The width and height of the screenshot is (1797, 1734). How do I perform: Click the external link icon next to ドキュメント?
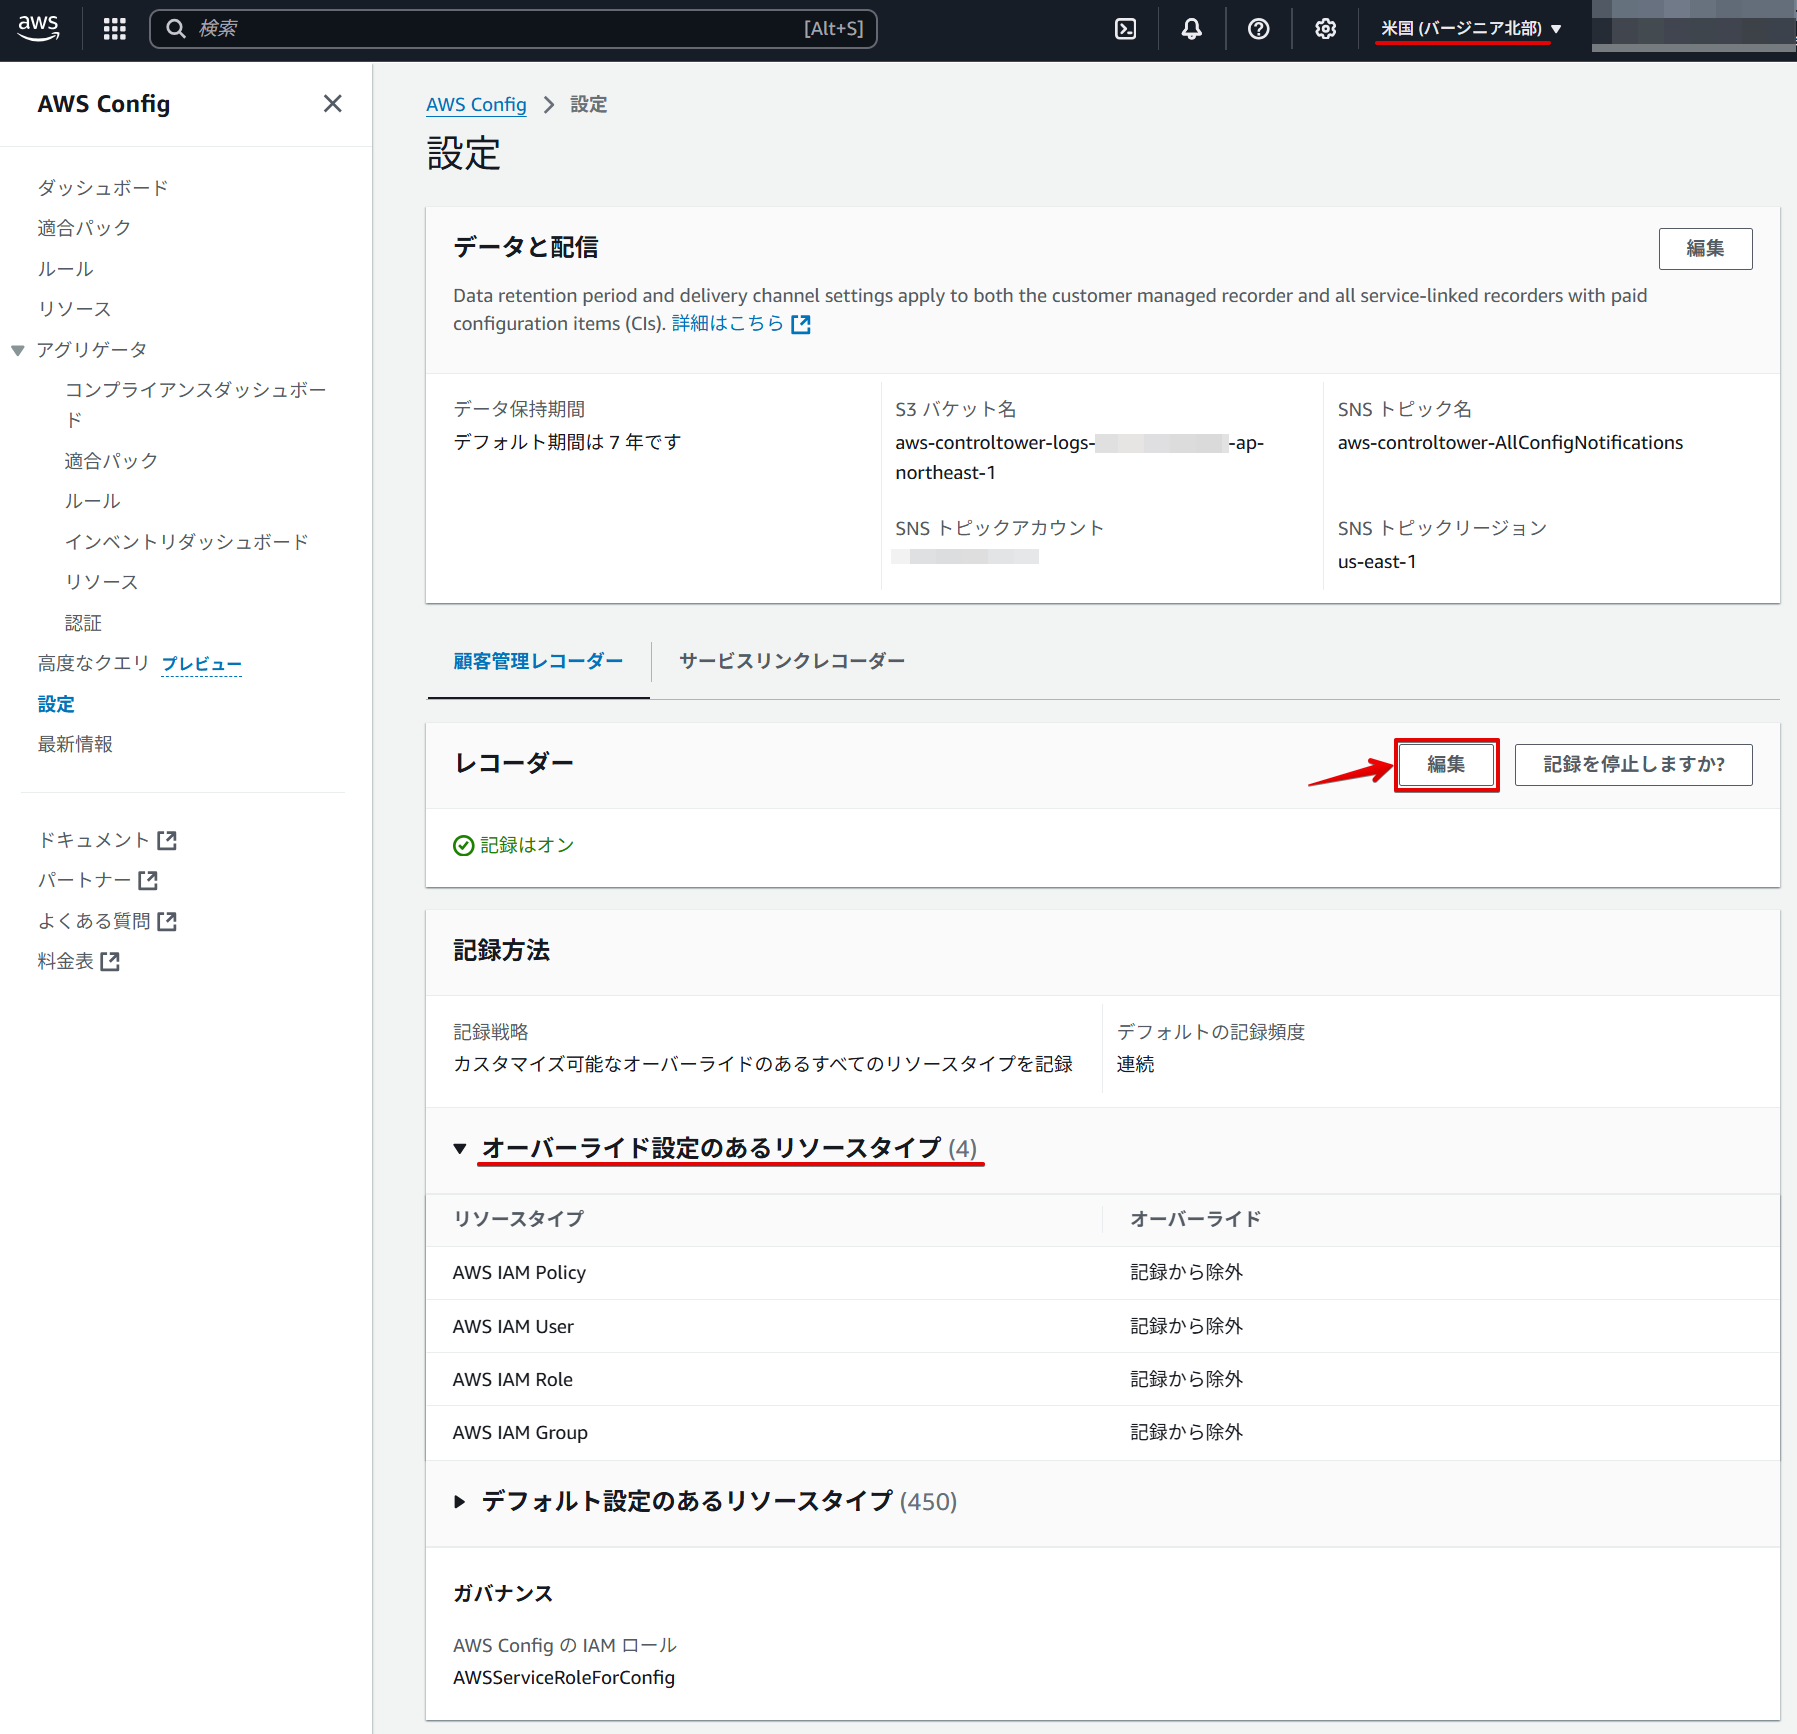click(x=167, y=840)
